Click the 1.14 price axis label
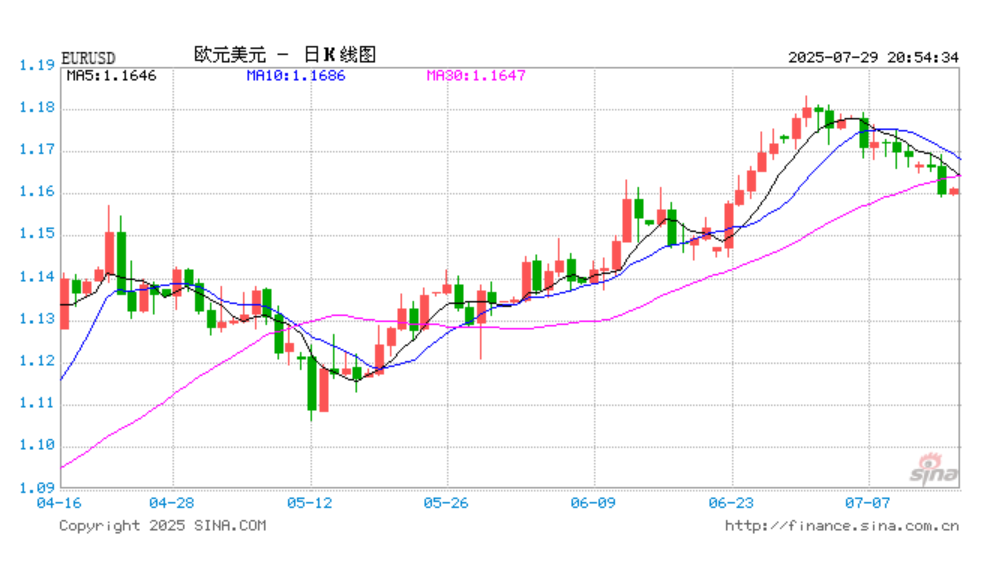 tap(36, 277)
